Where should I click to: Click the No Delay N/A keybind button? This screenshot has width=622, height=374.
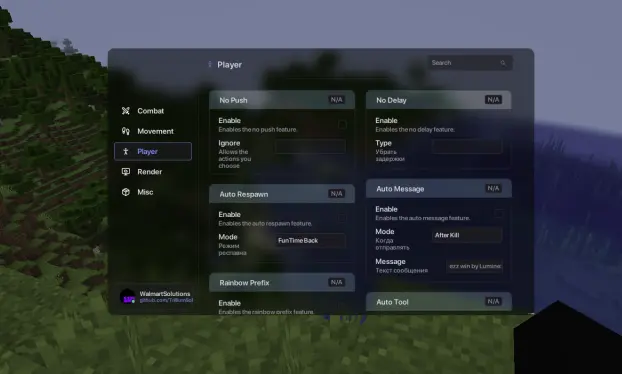pyautogui.click(x=493, y=100)
